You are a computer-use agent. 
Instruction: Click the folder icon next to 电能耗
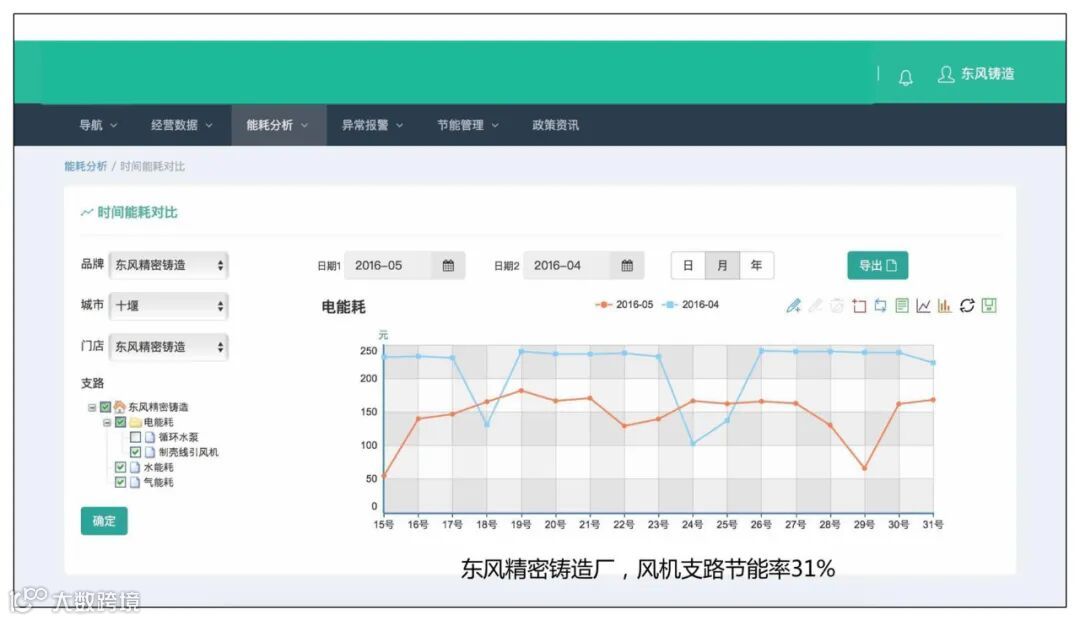[135, 422]
